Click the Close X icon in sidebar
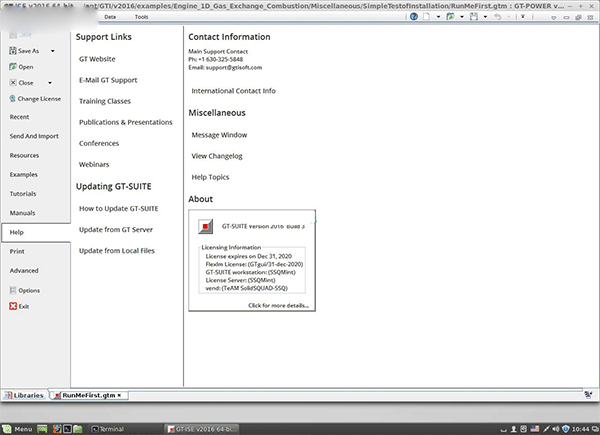 (x=13, y=83)
